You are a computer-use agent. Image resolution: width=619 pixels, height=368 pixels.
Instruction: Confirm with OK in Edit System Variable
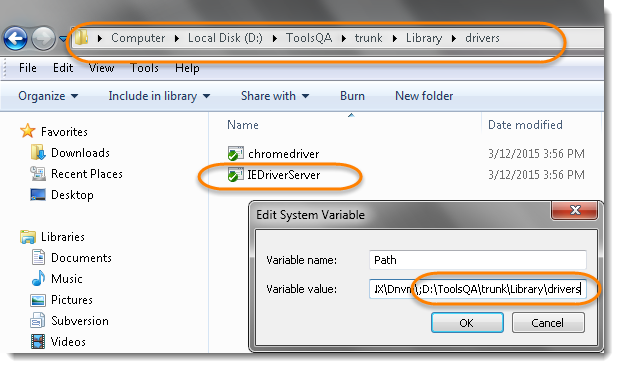(x=467, y=323)
